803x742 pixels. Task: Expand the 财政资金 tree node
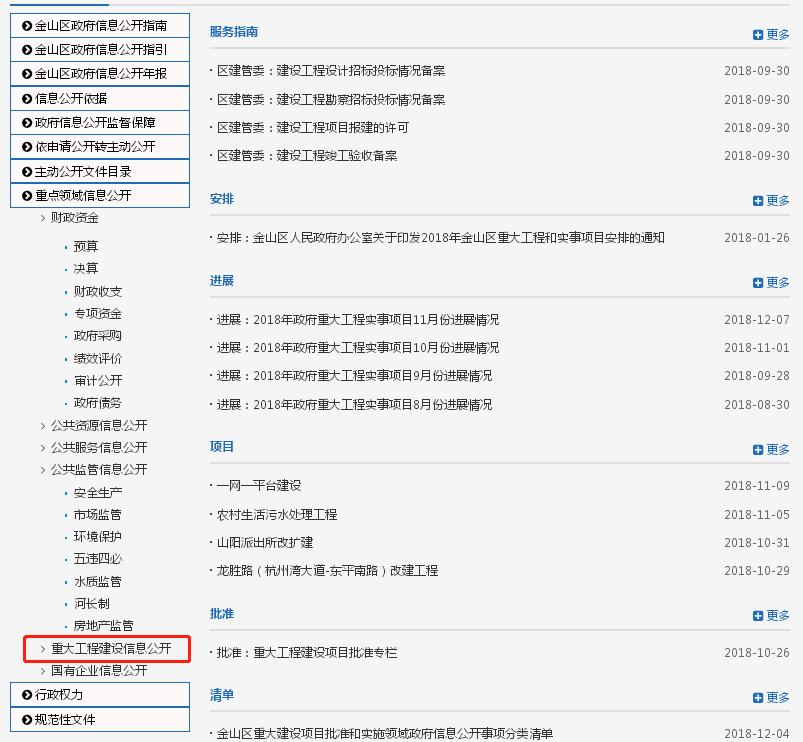[43, 218]
